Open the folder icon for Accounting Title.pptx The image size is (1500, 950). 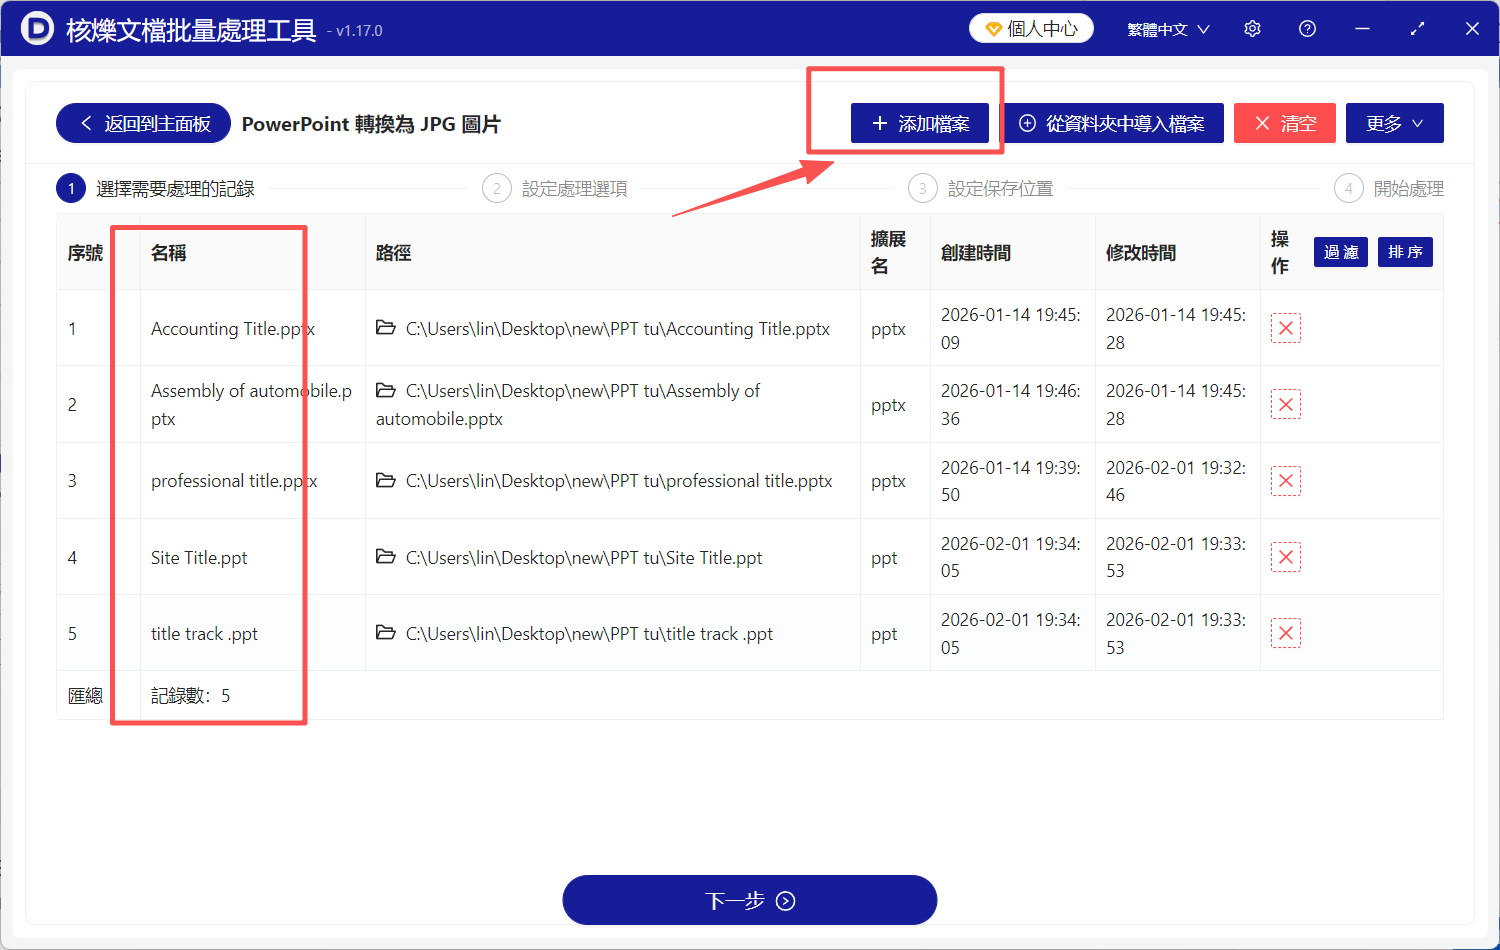point(386,328)
